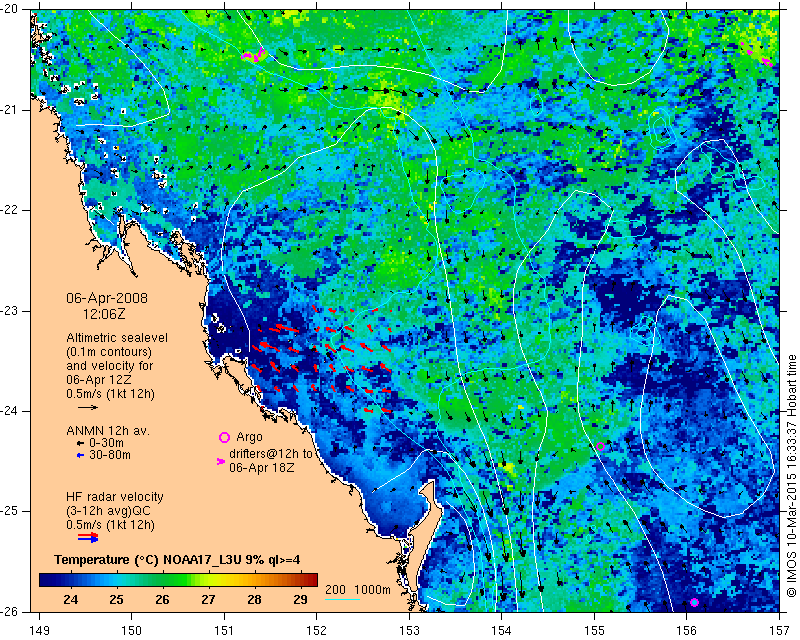The width and height of the screenshot is (800, 640).
Task: Click the 149 longitude axis label
Action: pyautogui.click(x=39, y=631)
